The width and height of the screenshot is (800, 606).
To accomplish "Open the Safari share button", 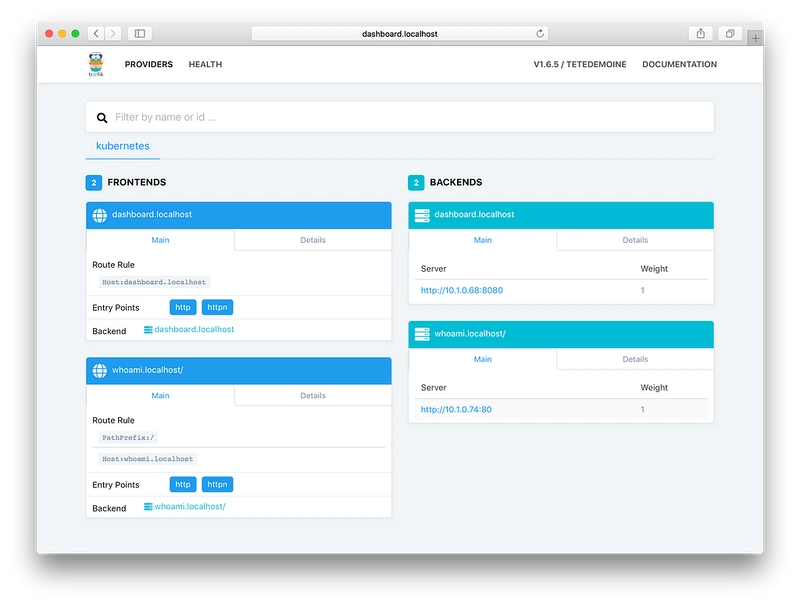I will pos(701,34).
